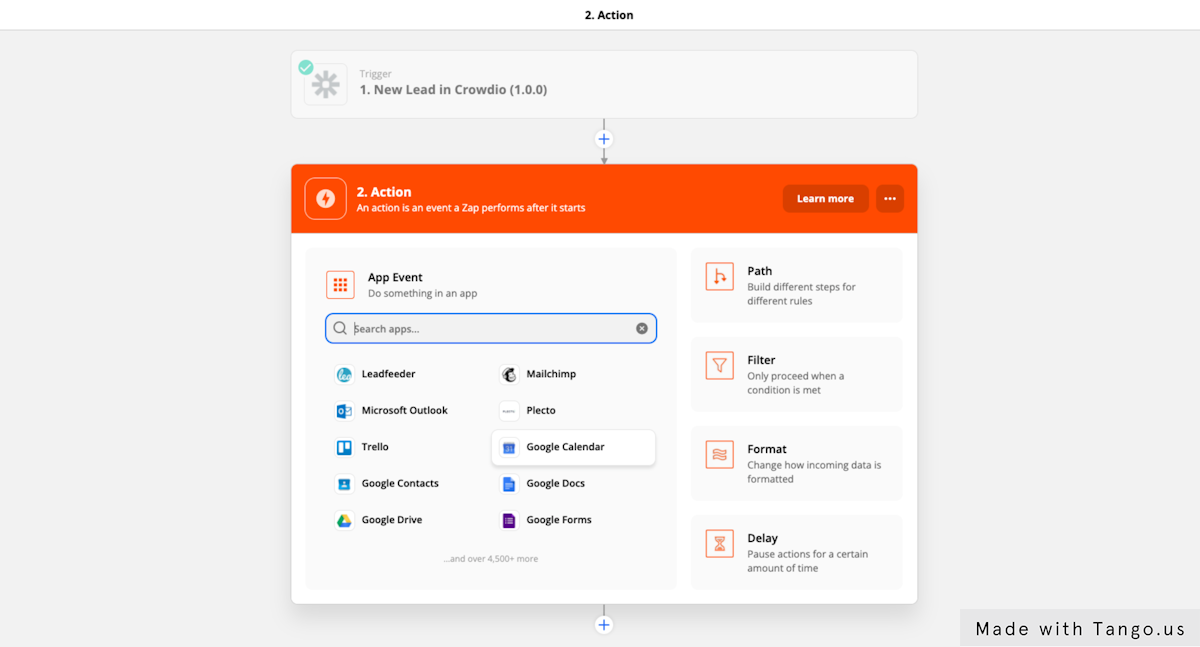Focus the Search apps input field
The image size is (1200, 647).
[x=491, y=328]
